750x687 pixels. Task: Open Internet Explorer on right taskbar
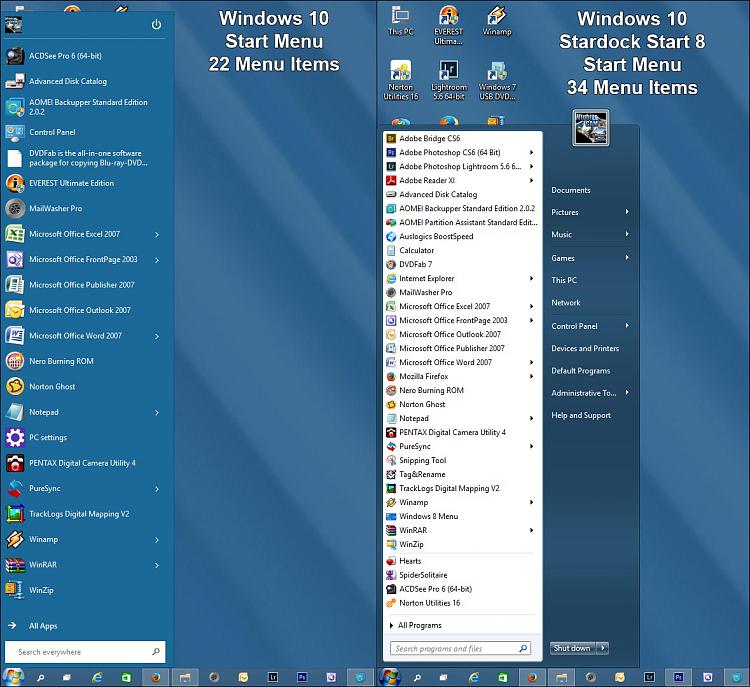[x=474, y=677]
